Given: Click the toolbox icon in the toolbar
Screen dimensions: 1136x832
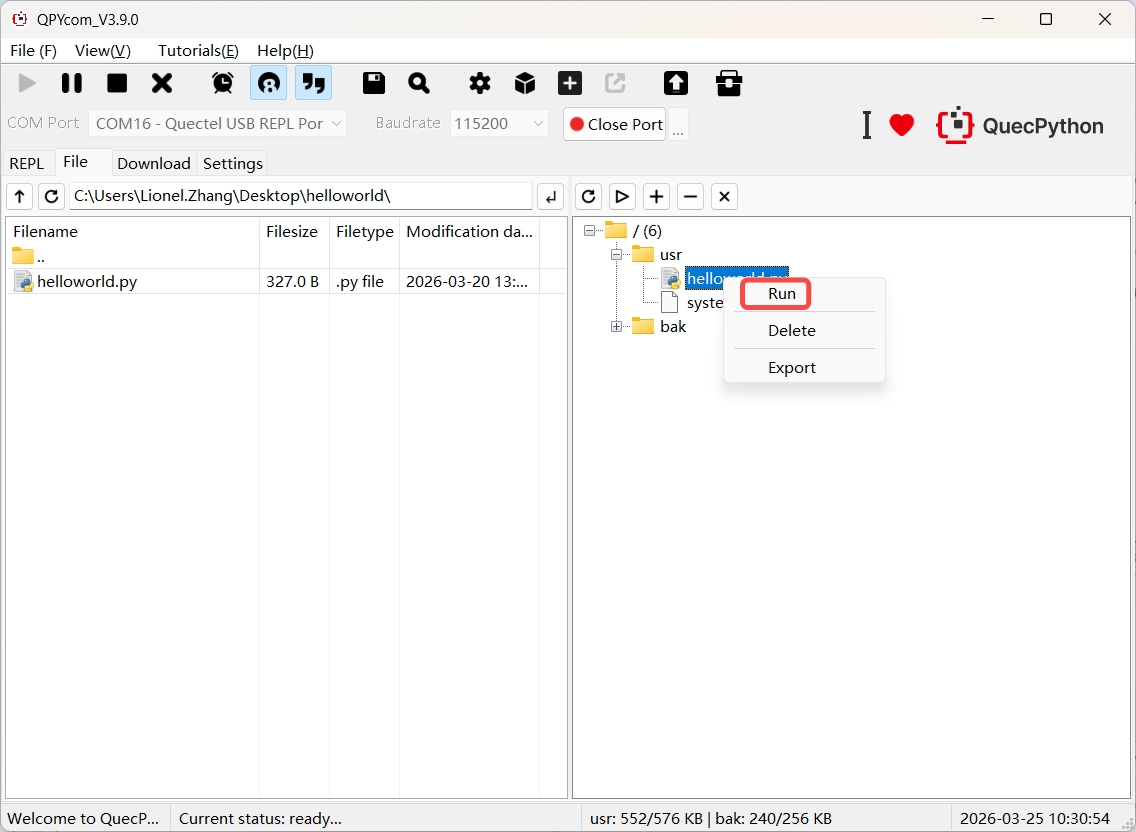Looking at the screenshot, I should tap(729, 83).
